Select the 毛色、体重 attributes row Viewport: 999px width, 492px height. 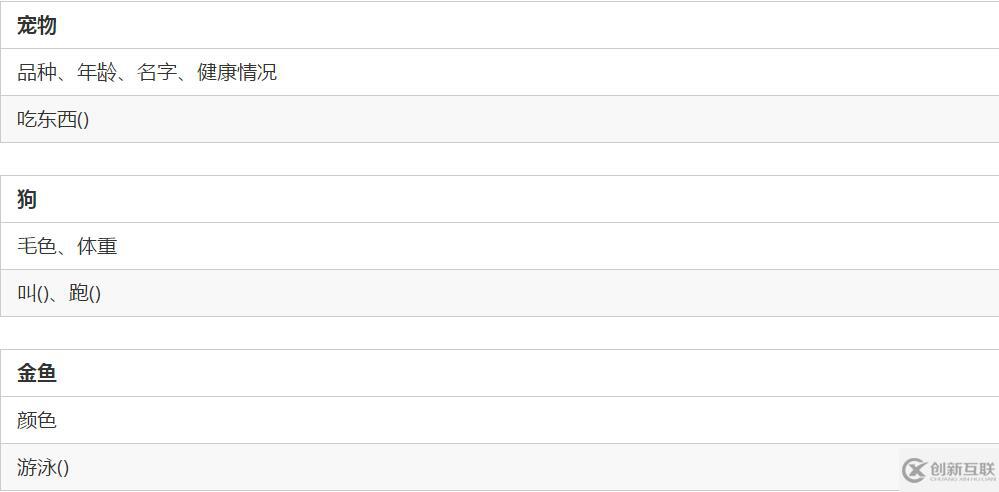[x=500, y=246]
